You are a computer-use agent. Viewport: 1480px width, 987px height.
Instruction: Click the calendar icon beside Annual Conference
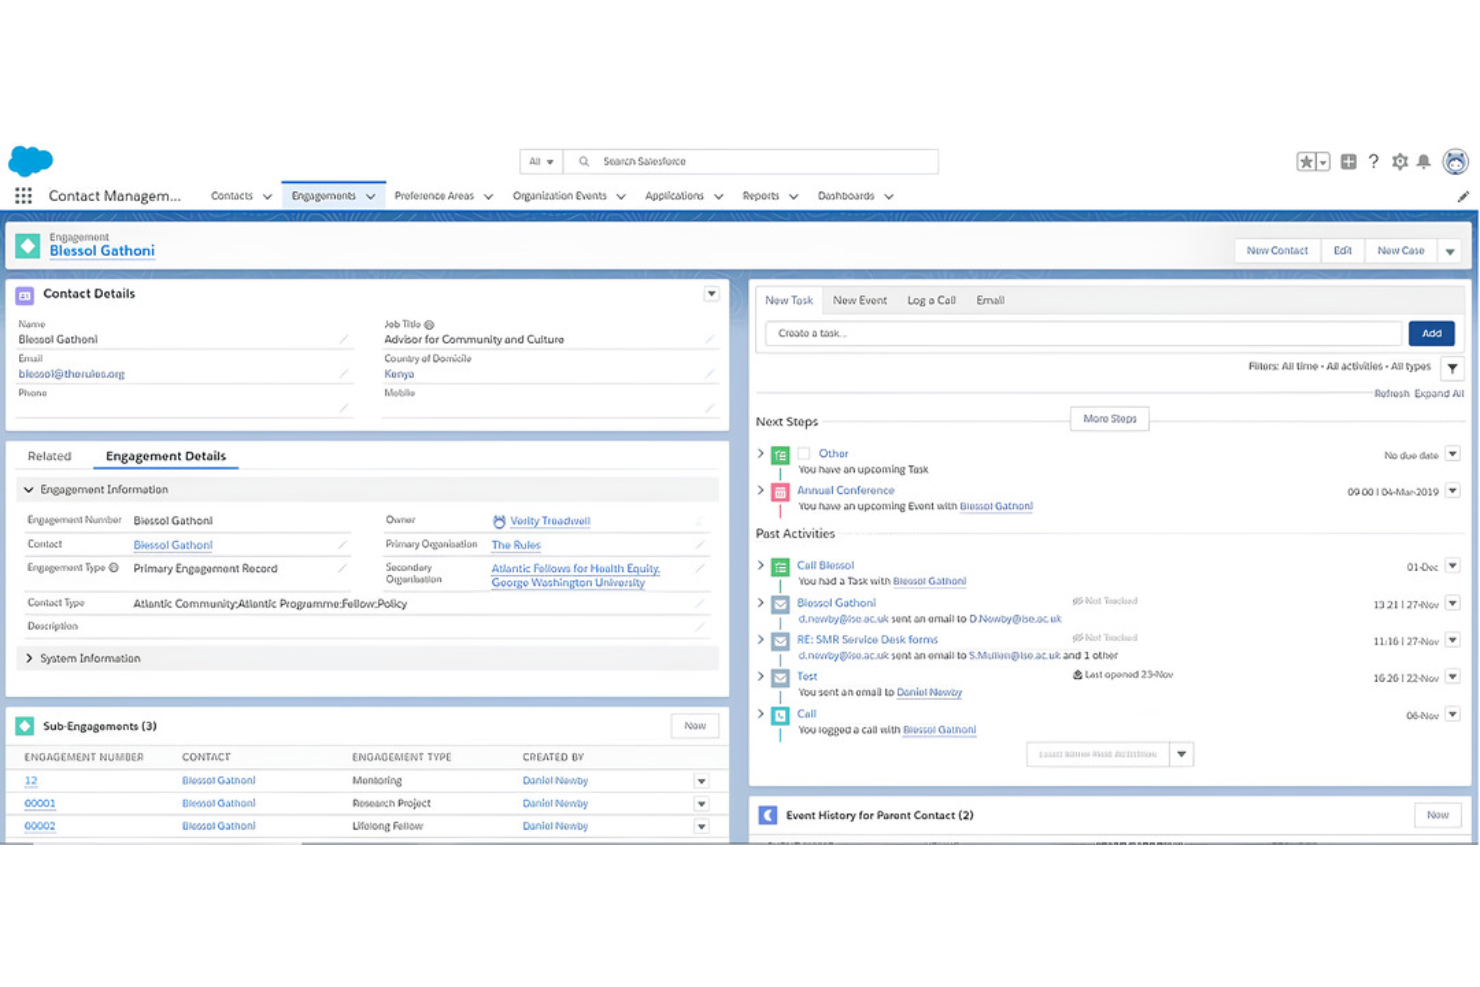pyautogui.click(x=780, y=491)
